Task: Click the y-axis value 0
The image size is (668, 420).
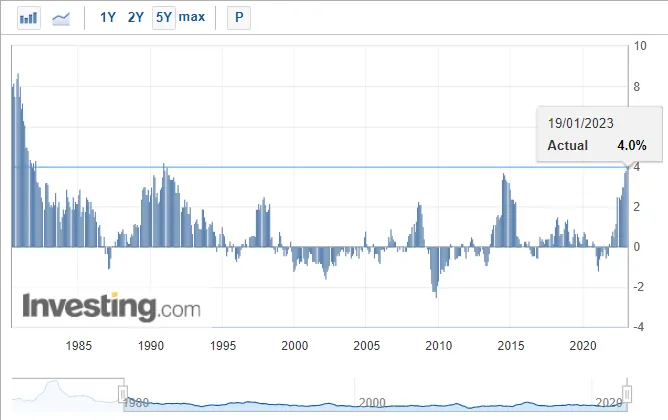Action: tap(636, 247)
